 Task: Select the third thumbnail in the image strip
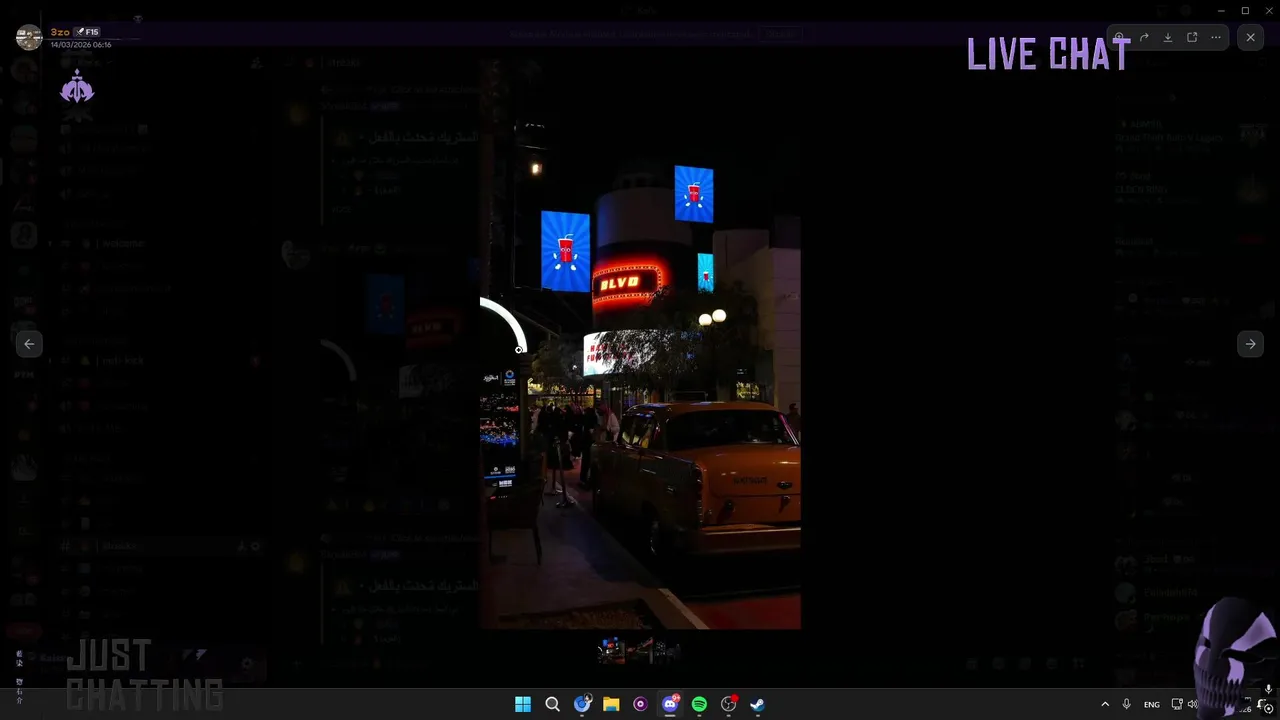pyautogui.click(x=668, y=651)
